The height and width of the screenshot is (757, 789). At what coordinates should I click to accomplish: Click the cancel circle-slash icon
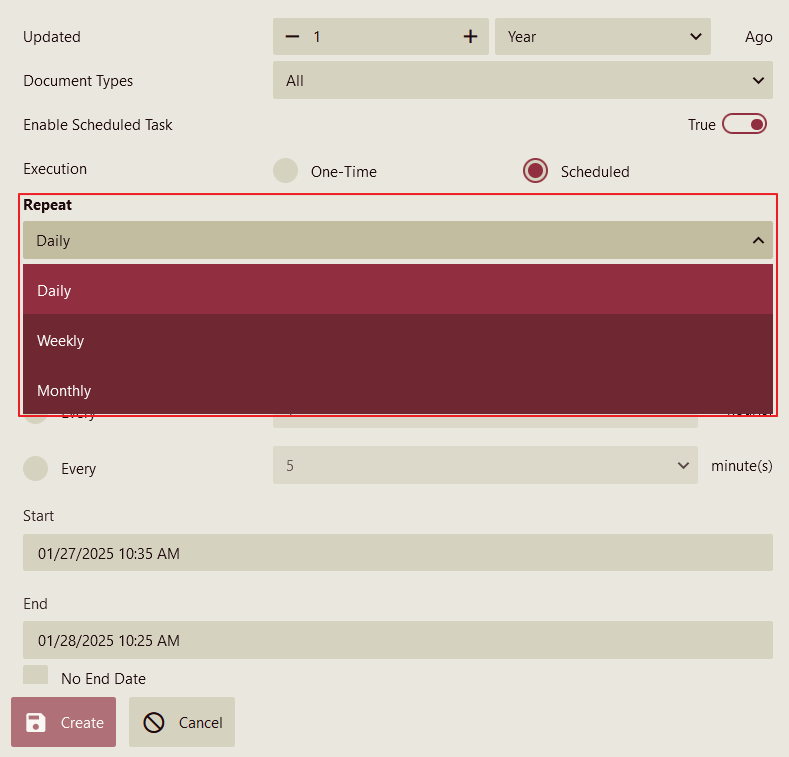[x=154, y=722]
